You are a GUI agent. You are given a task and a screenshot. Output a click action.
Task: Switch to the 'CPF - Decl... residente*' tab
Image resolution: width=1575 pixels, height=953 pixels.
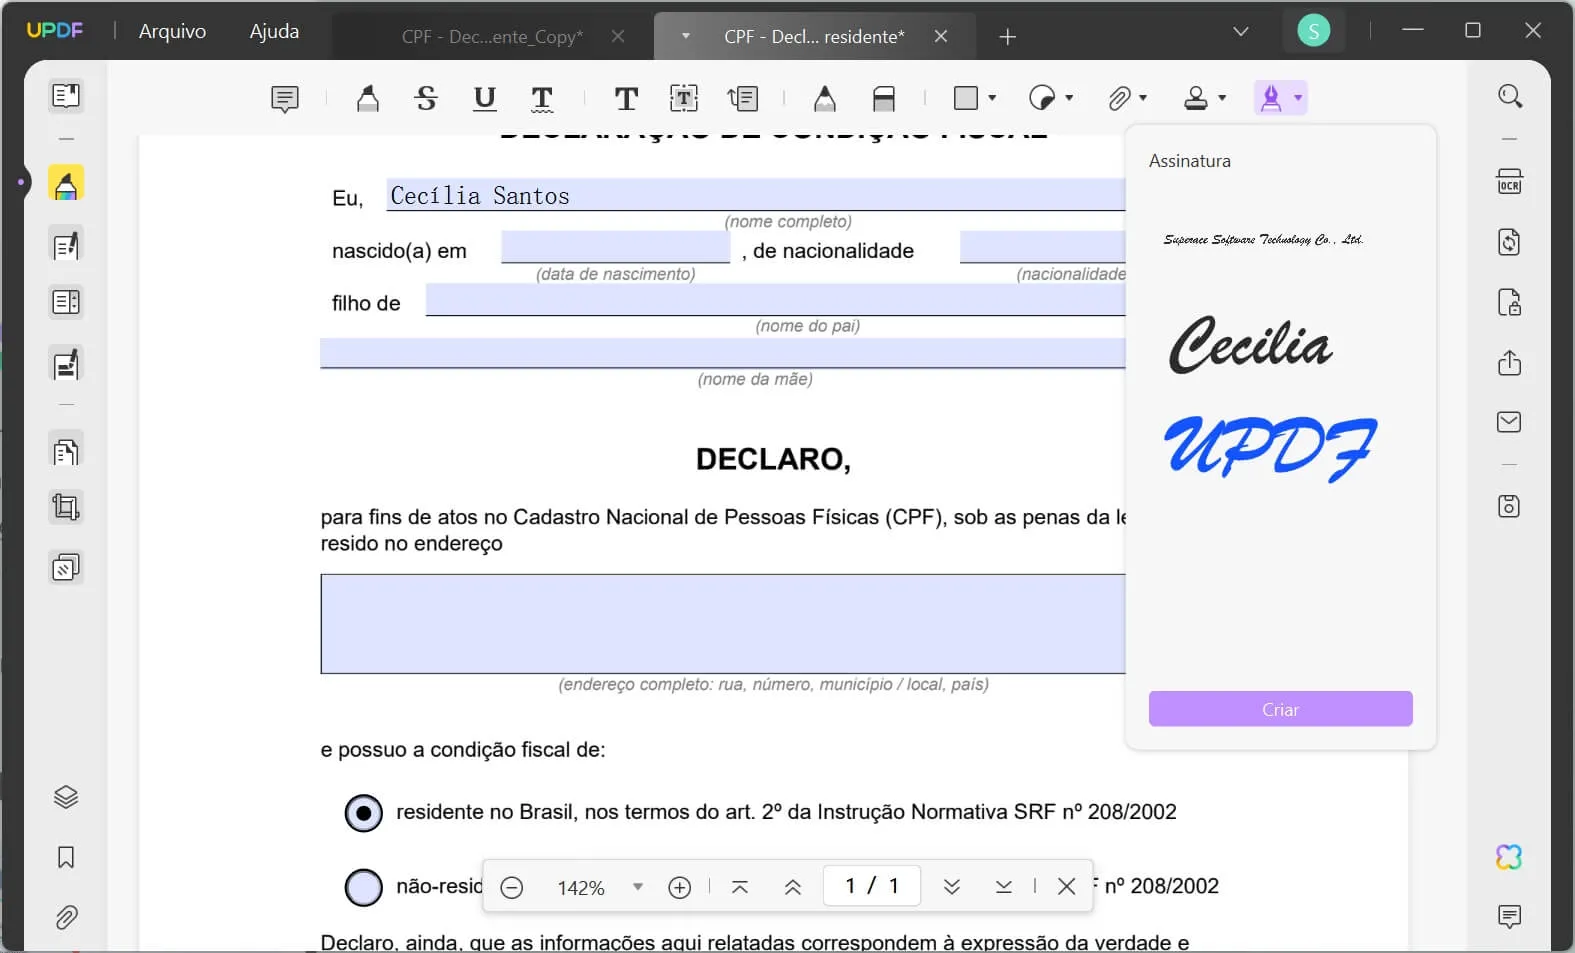(814, 37)
